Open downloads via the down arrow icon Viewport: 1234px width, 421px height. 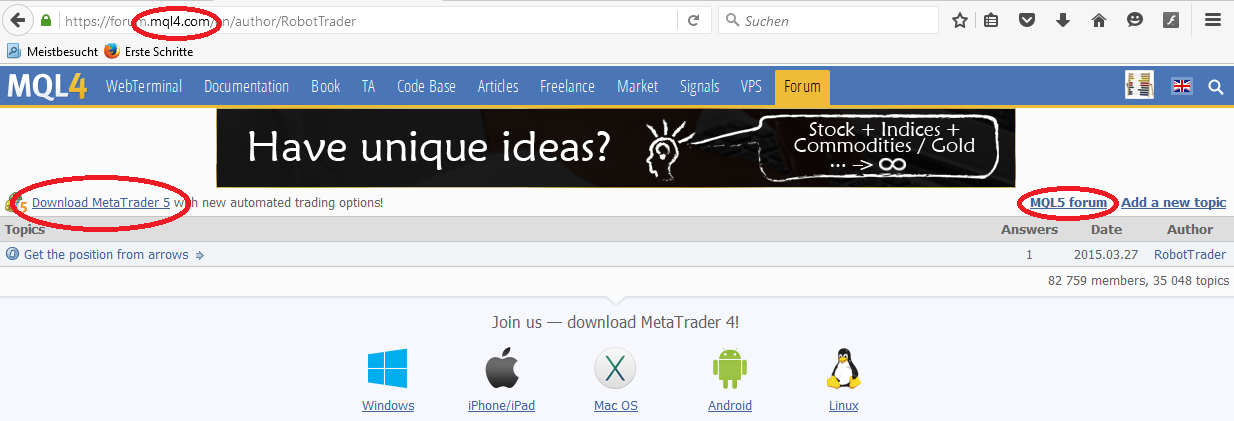pos(1063,20)
